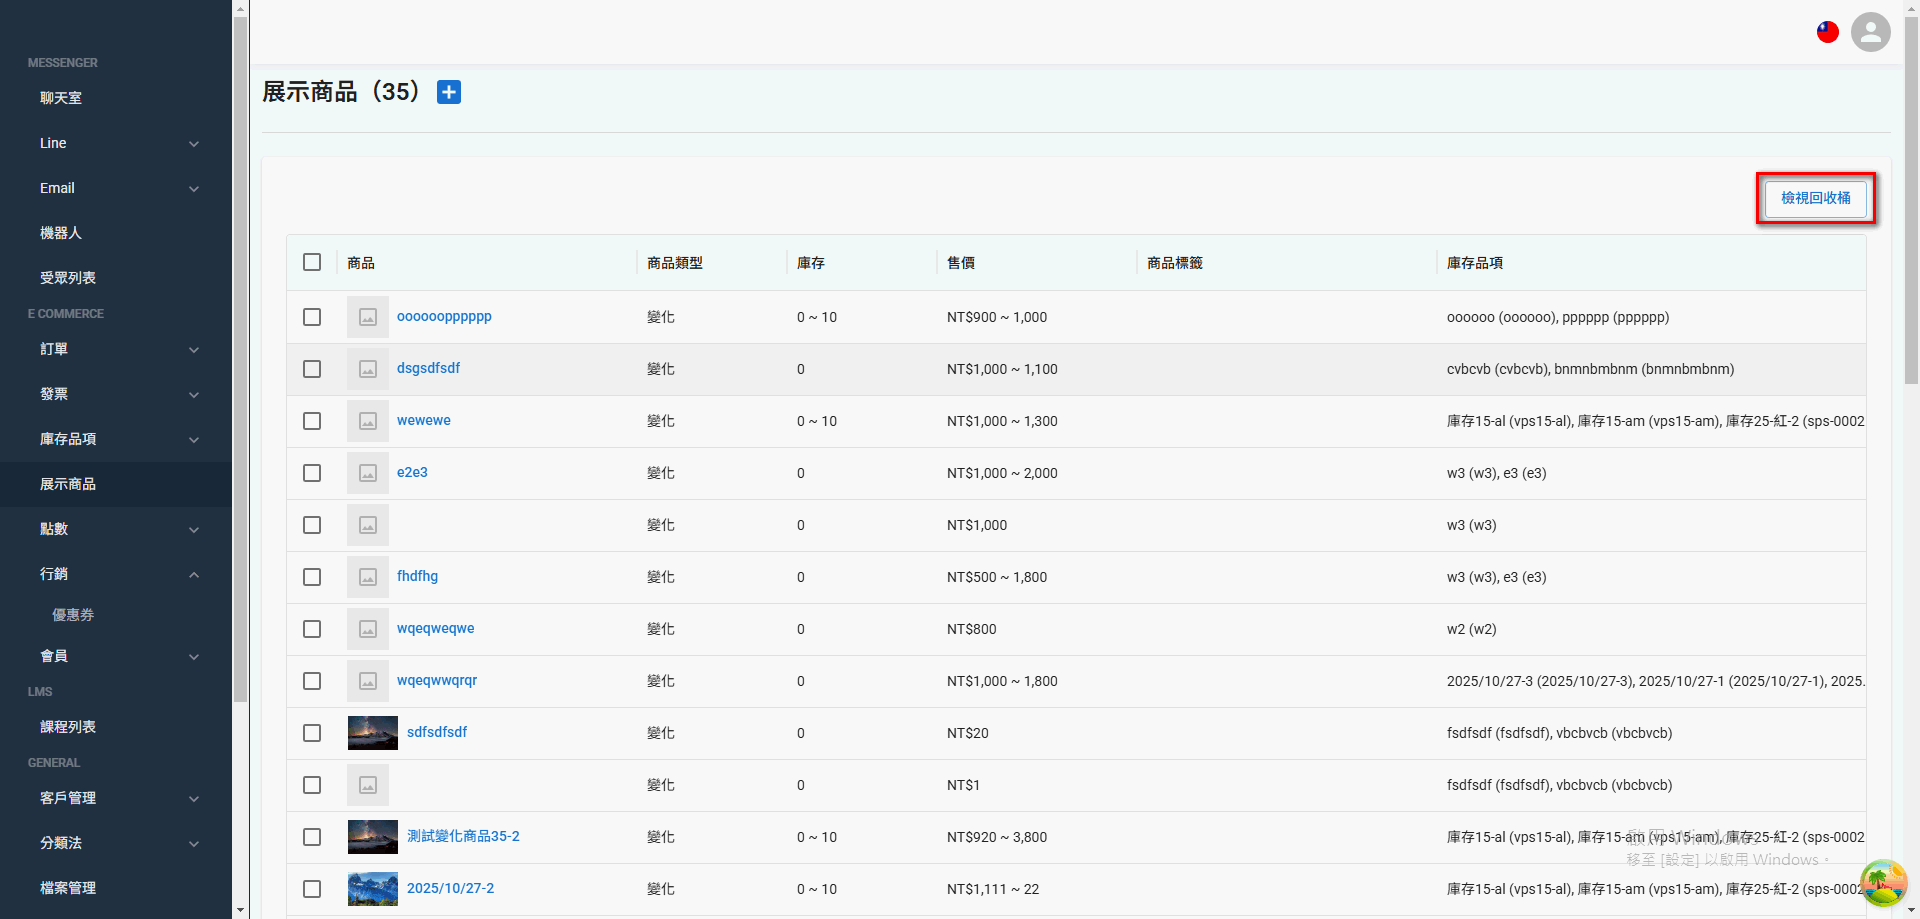This screenshot has width=1920, height=919.
Task: Click placeholder image icon for e2e3
Action: [368, 473]
